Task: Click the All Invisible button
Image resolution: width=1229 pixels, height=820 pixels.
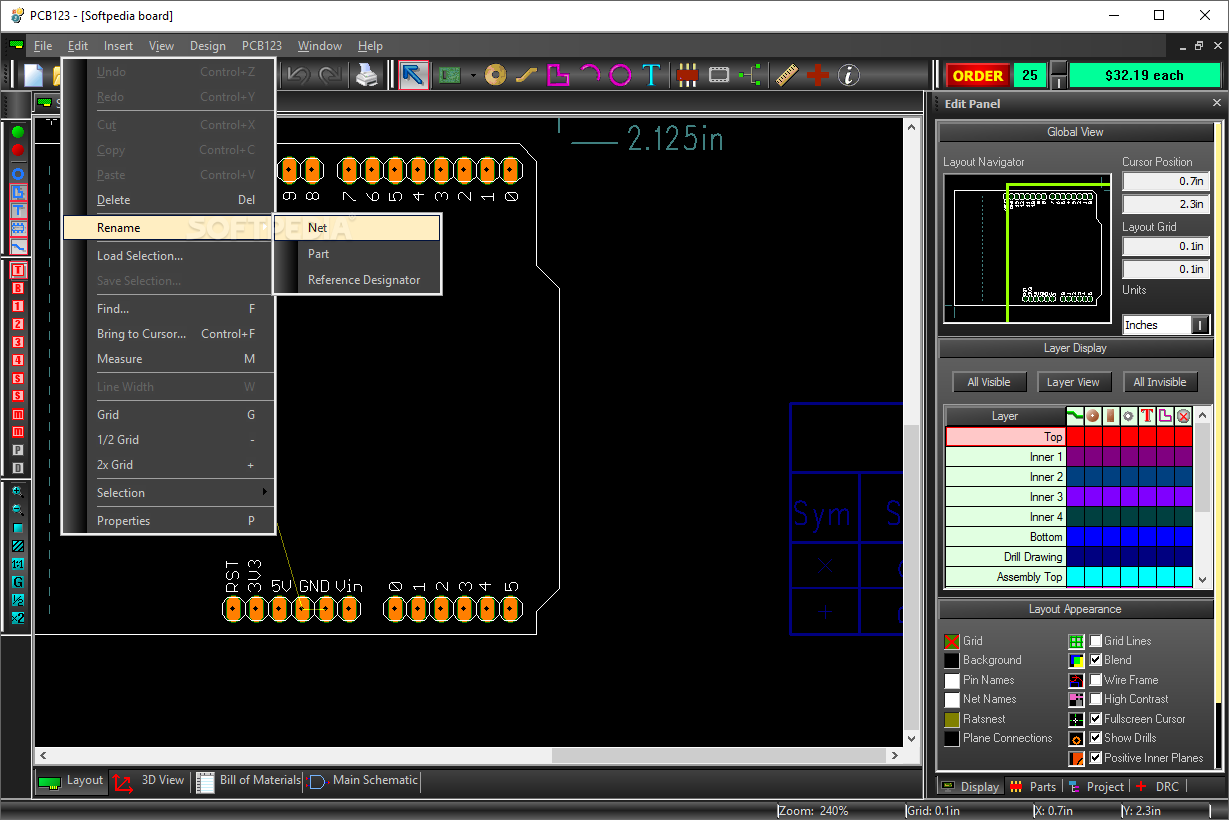Action: pyautogui.click(x=1160, y=382)
